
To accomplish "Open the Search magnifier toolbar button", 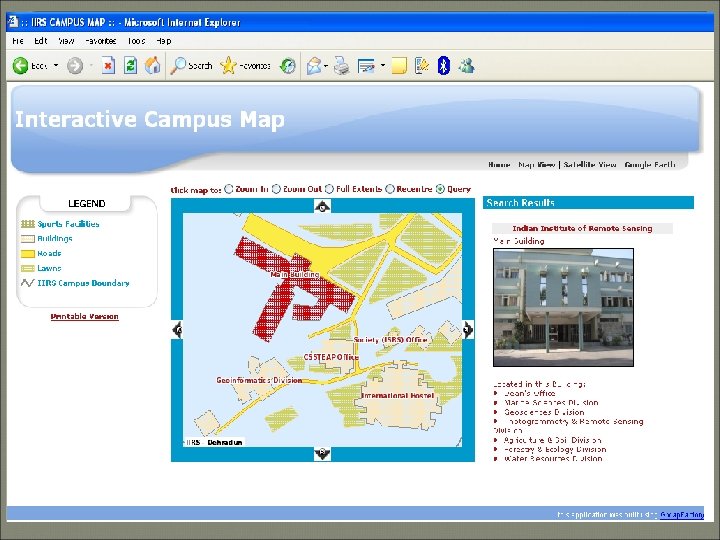I will [191, 66].
